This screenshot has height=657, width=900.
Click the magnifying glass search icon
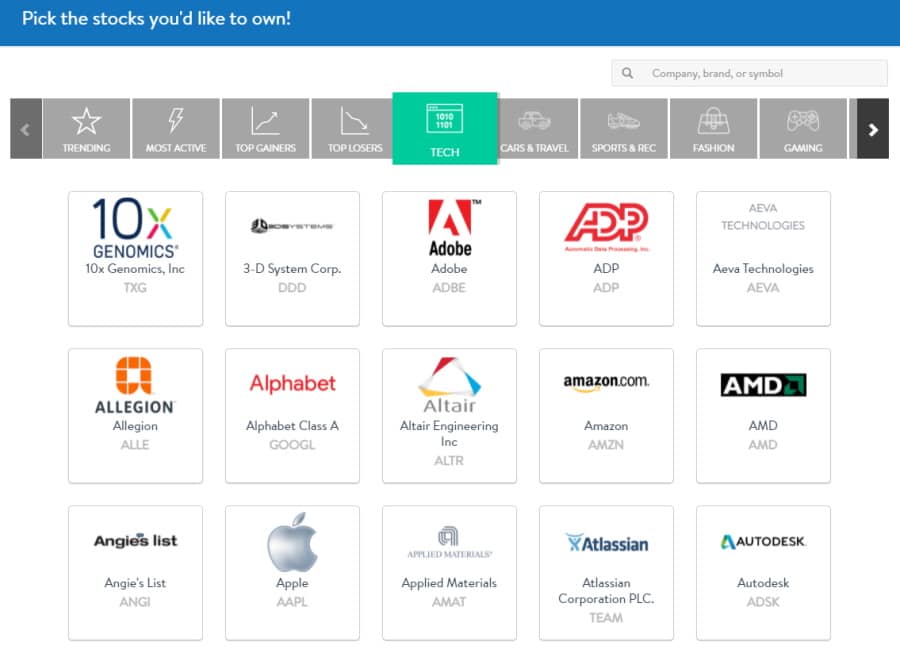[627, 73]
